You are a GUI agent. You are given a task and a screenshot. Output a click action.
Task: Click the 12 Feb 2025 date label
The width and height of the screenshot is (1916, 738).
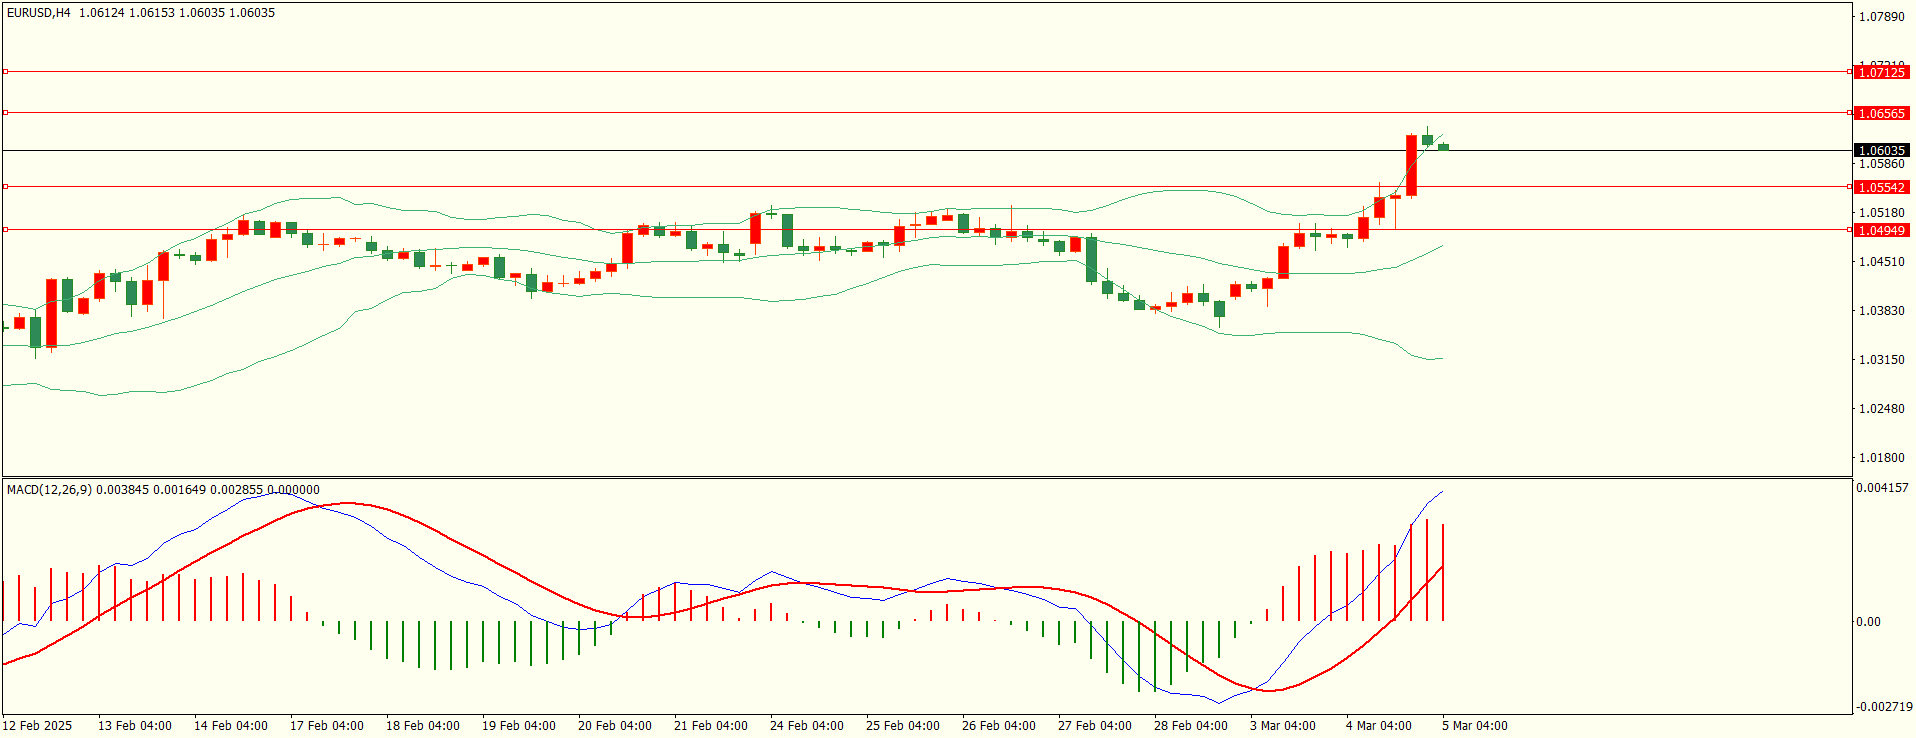[x=37, y=726]
